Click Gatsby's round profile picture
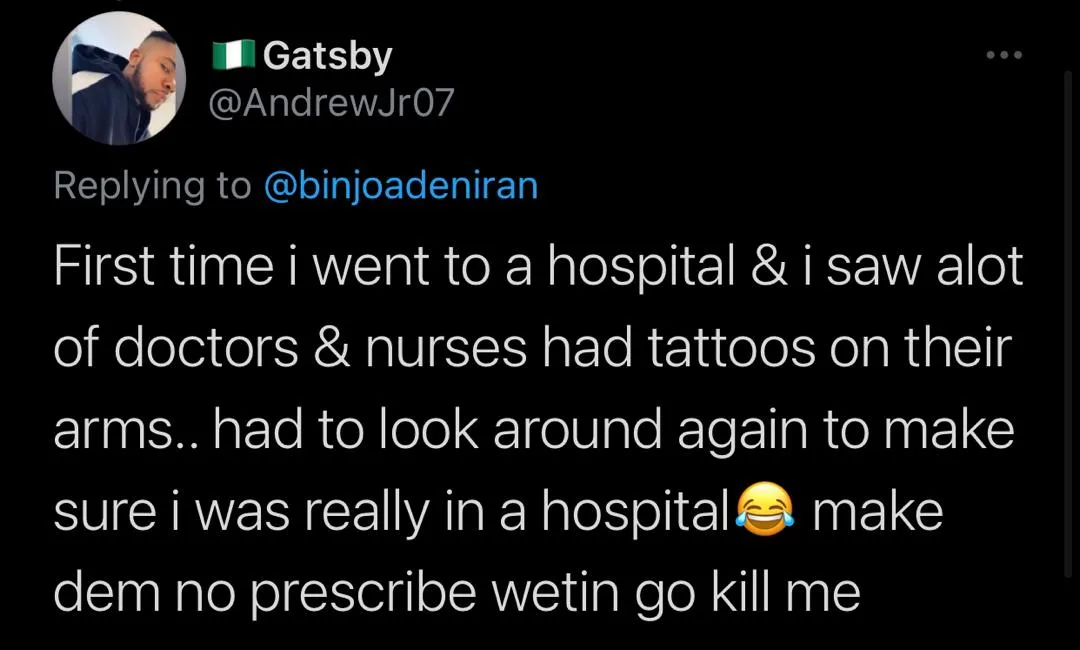This screenshot has width=1080, height=650. click(119, 78)
